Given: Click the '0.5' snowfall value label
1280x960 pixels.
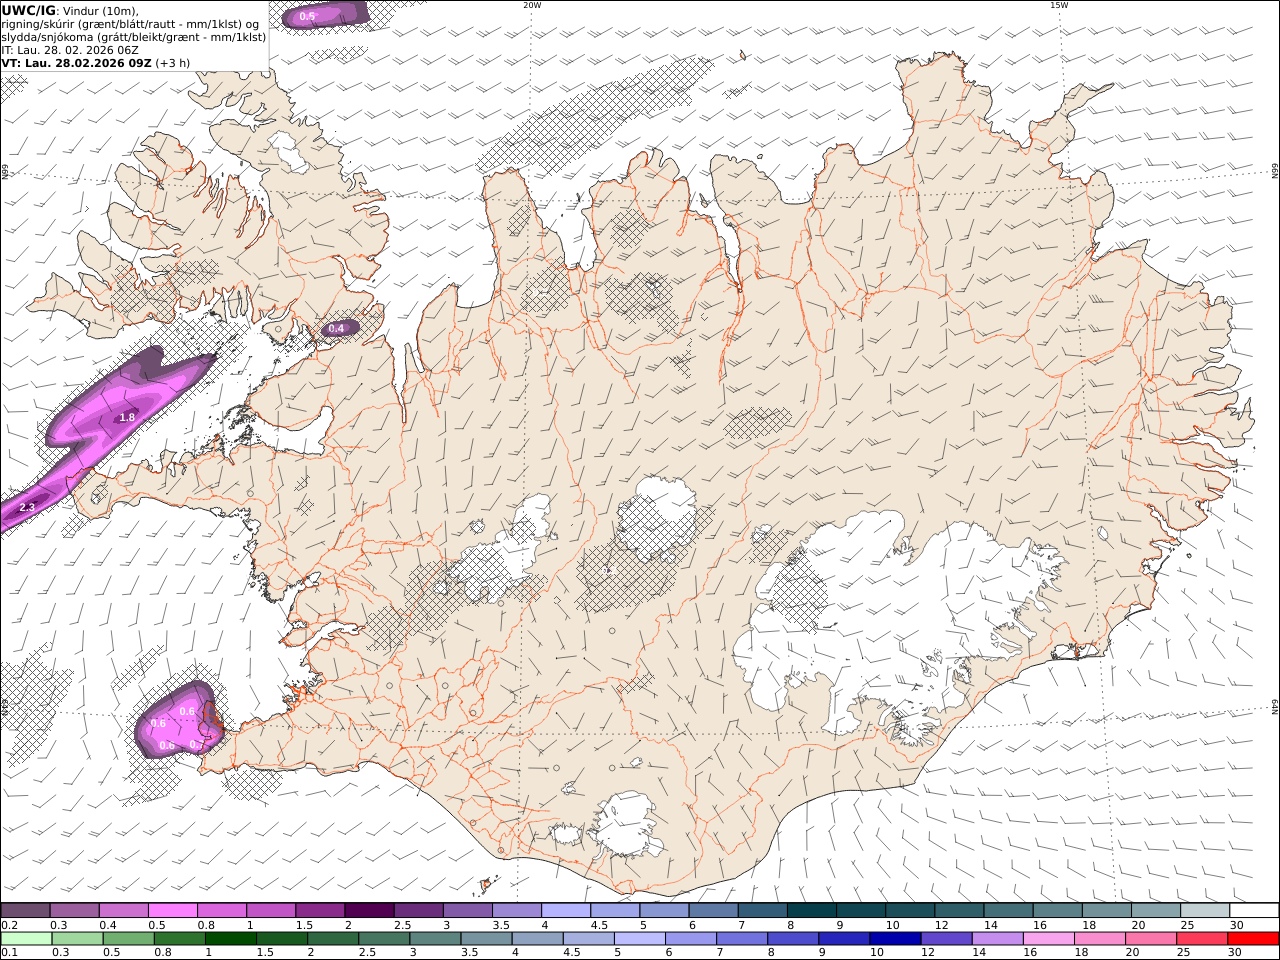Looking at the screenshot, I should point(307,16).
